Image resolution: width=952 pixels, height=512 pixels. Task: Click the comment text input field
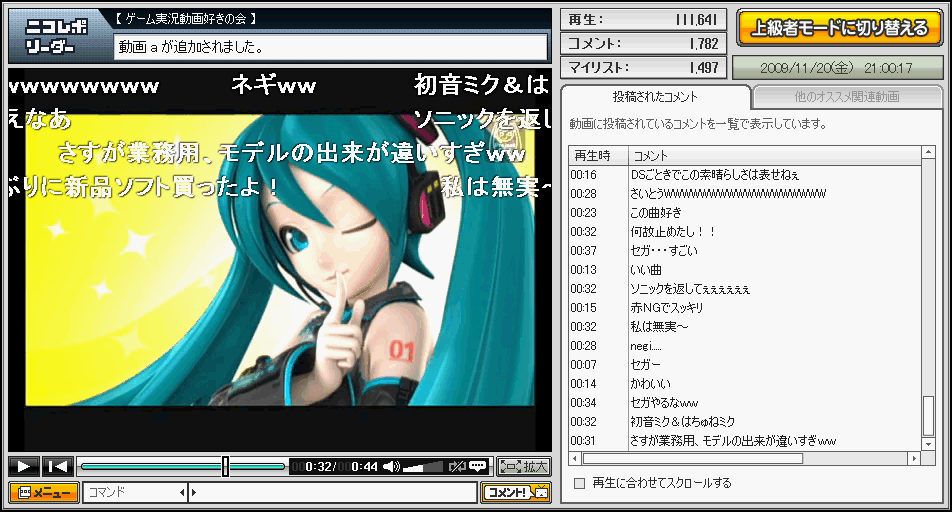334,493
